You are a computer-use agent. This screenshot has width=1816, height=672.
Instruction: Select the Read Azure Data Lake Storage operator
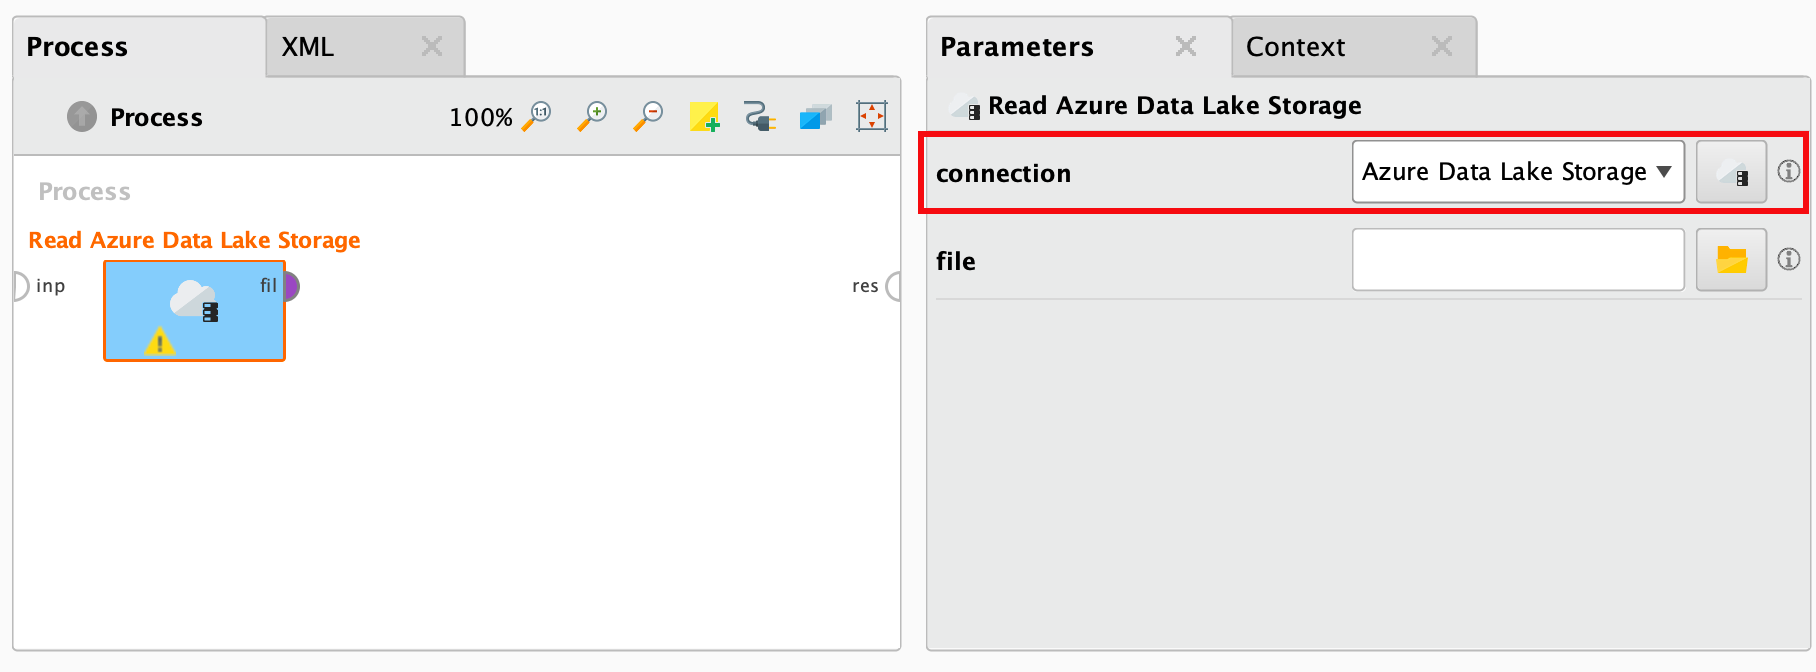pos(195,311)
